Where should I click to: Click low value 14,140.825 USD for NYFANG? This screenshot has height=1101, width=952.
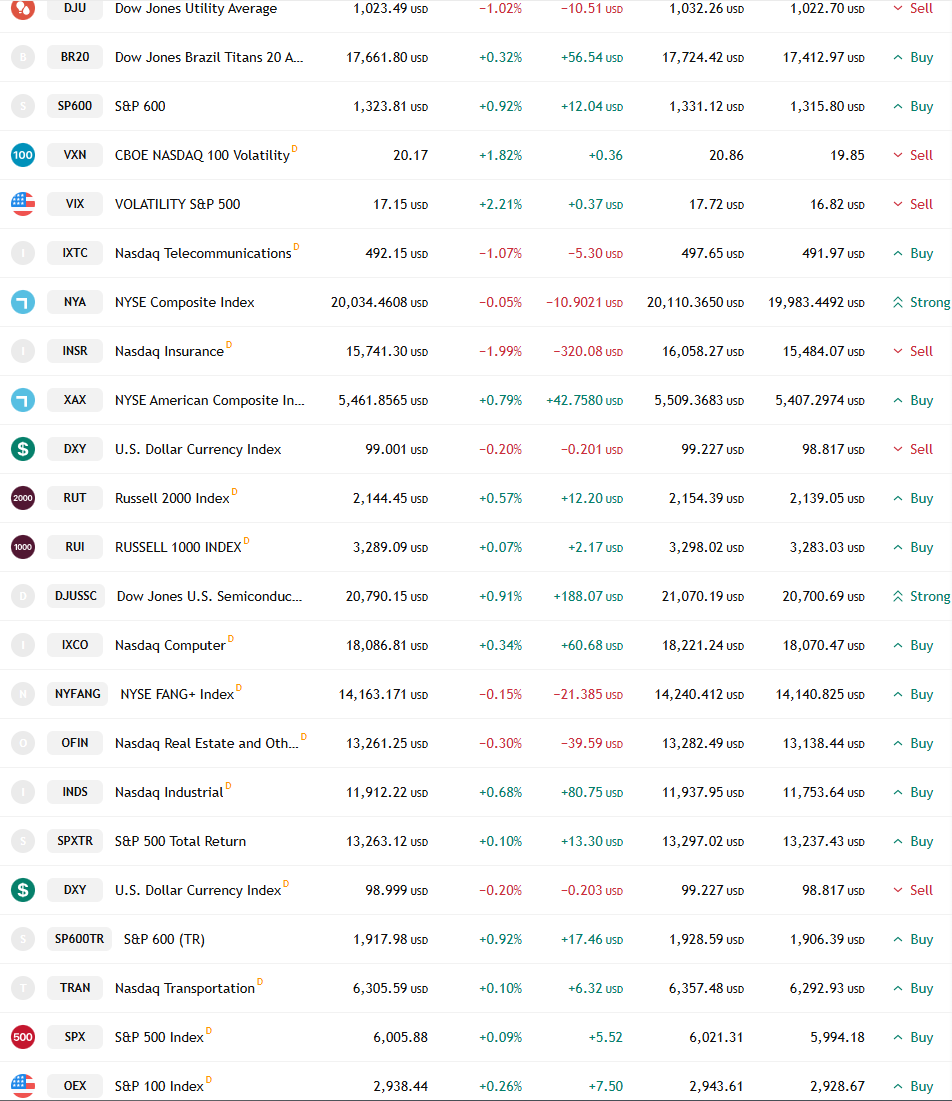(820, 694)
